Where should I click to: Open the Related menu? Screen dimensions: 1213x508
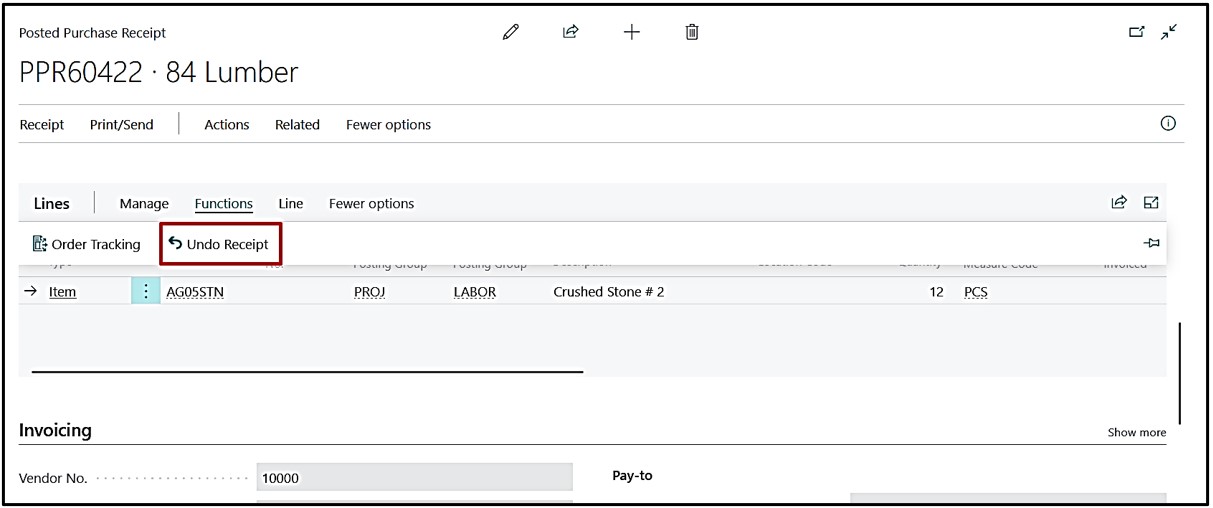[x=297, y=125]
